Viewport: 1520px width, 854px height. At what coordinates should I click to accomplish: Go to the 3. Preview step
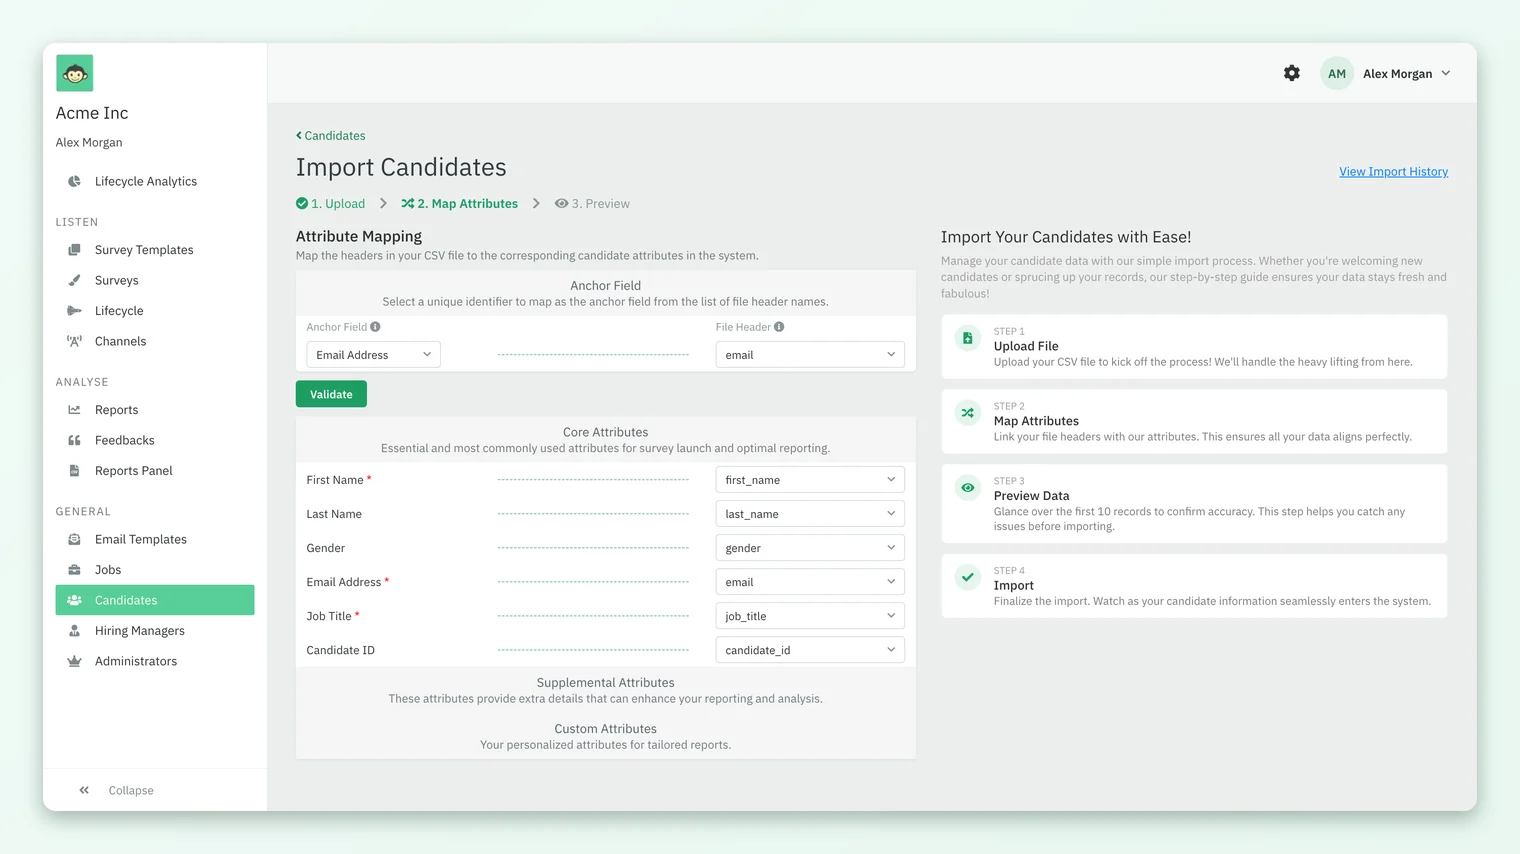click(x=592, y=204)
